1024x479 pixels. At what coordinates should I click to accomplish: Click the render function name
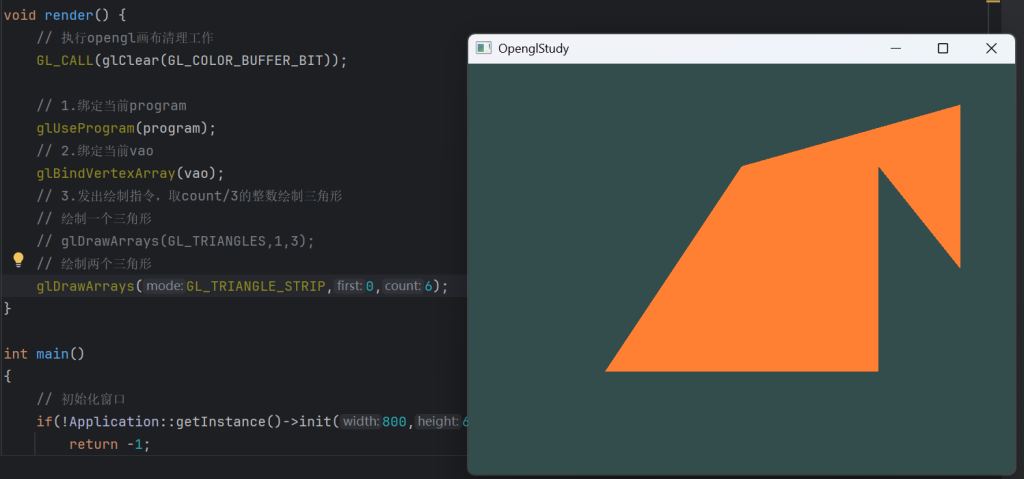[x=69, y=15]
